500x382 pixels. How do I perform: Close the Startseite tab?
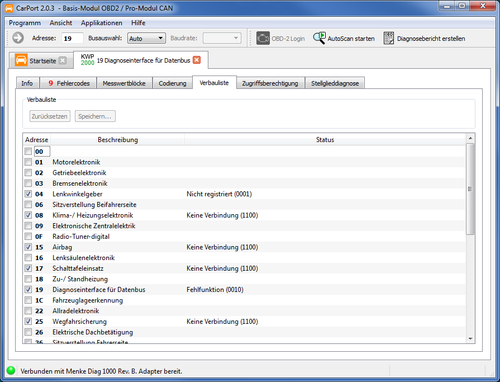[62, 60]
